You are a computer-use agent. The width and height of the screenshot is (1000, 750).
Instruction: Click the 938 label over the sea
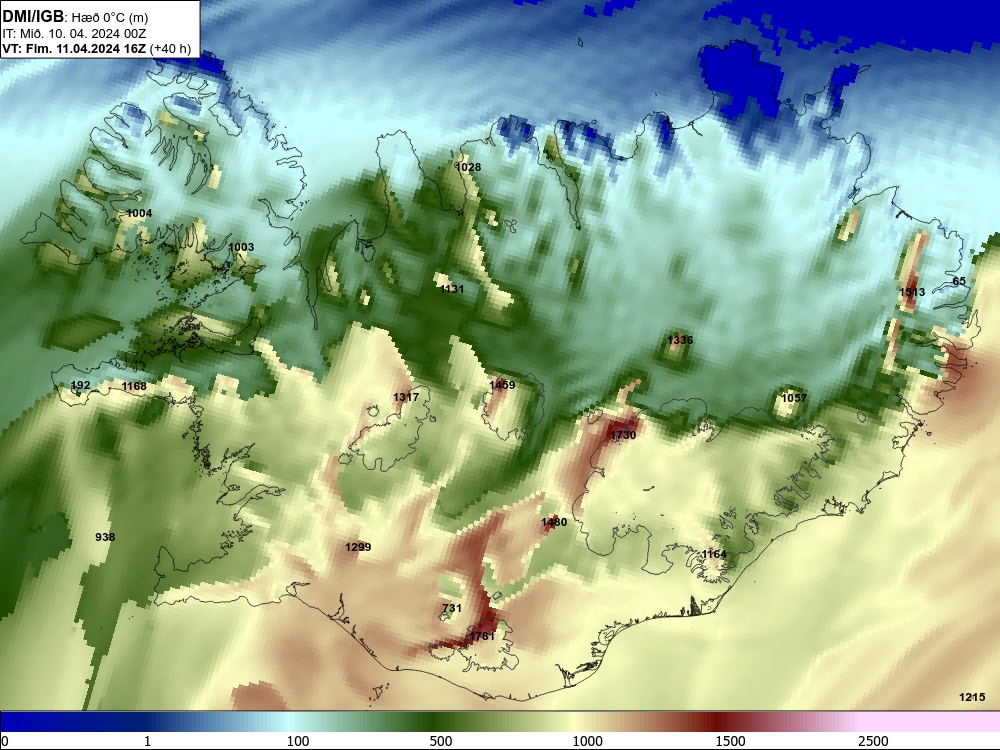105,537
